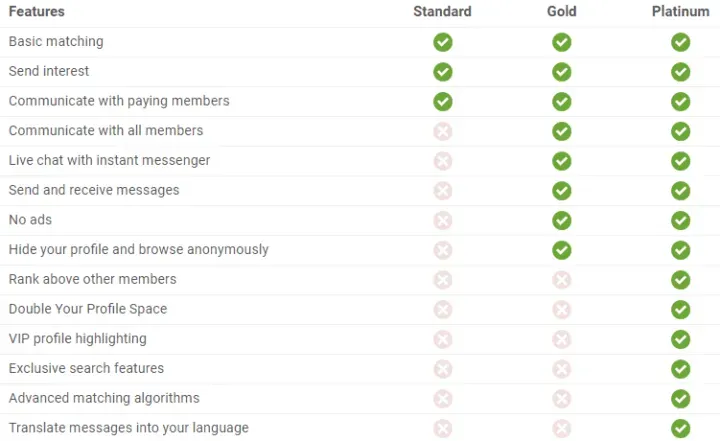Click Standard checkmark for Communicate with paying members
This screenshot has width=720, height=441.
[x=442, y=101]
